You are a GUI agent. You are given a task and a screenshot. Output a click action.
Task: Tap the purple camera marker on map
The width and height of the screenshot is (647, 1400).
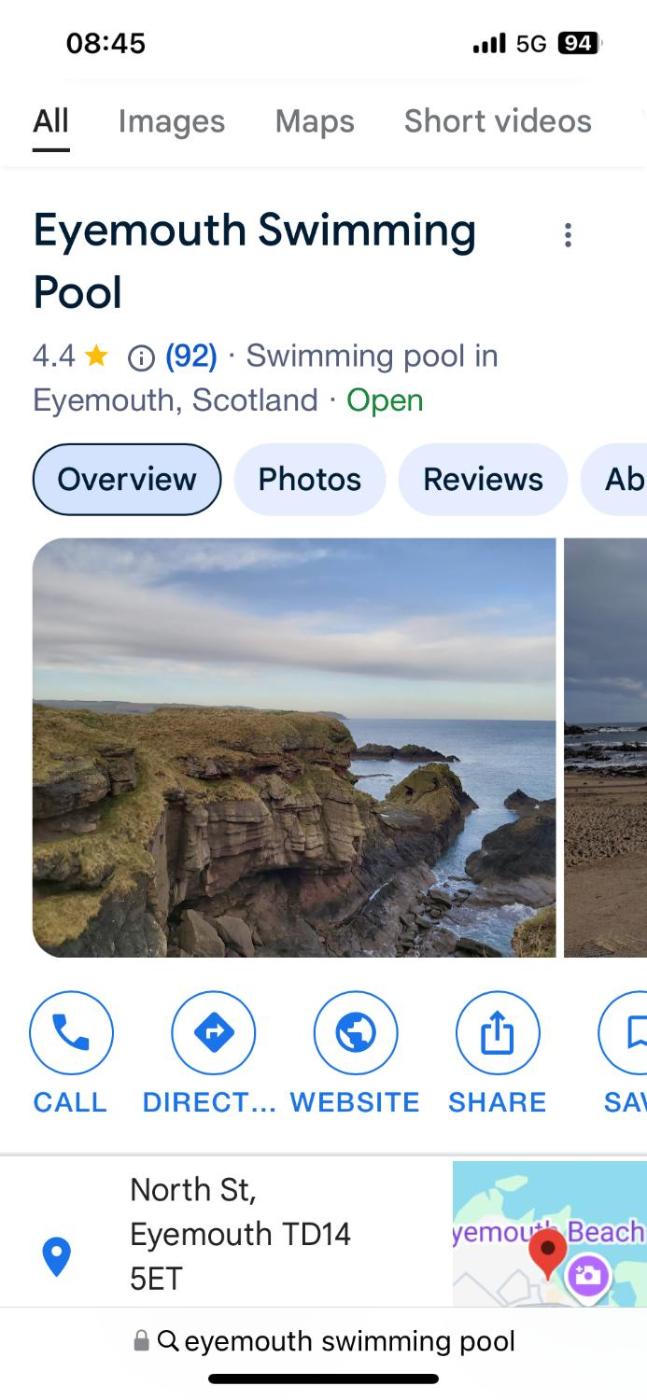tap(588, 1276)
